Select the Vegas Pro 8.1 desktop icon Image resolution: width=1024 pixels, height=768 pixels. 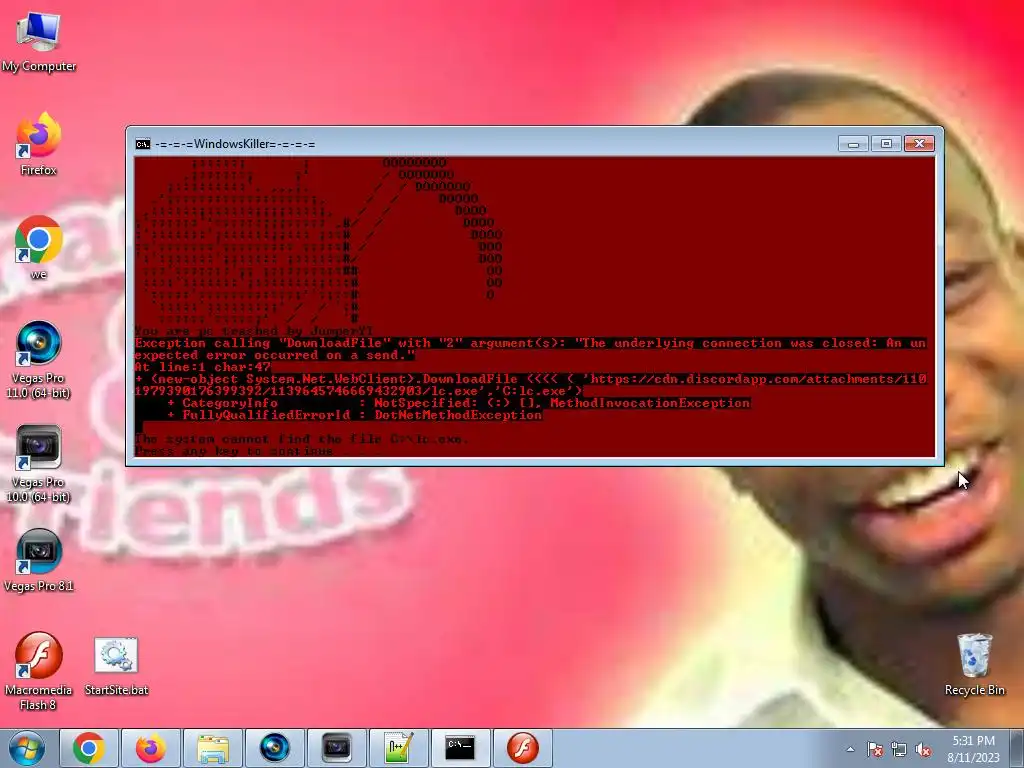tap(39, 560)
